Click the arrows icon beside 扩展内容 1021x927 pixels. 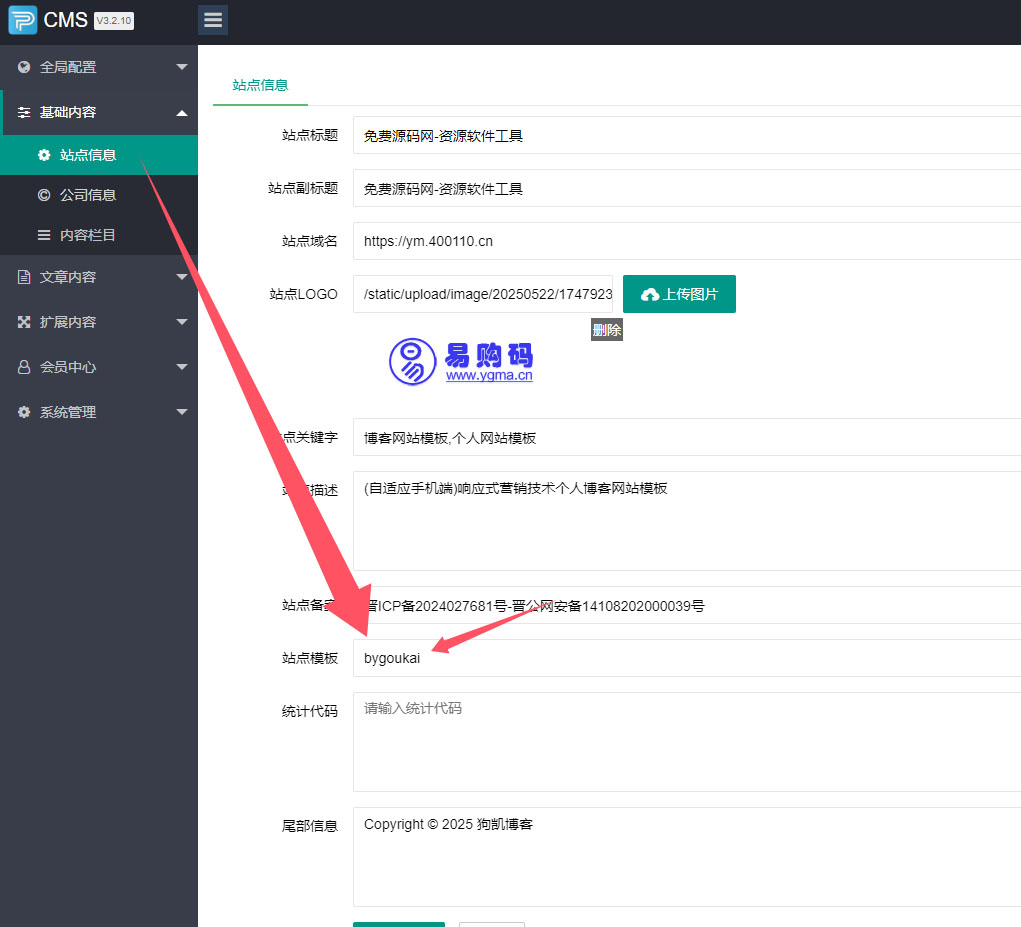22,322
